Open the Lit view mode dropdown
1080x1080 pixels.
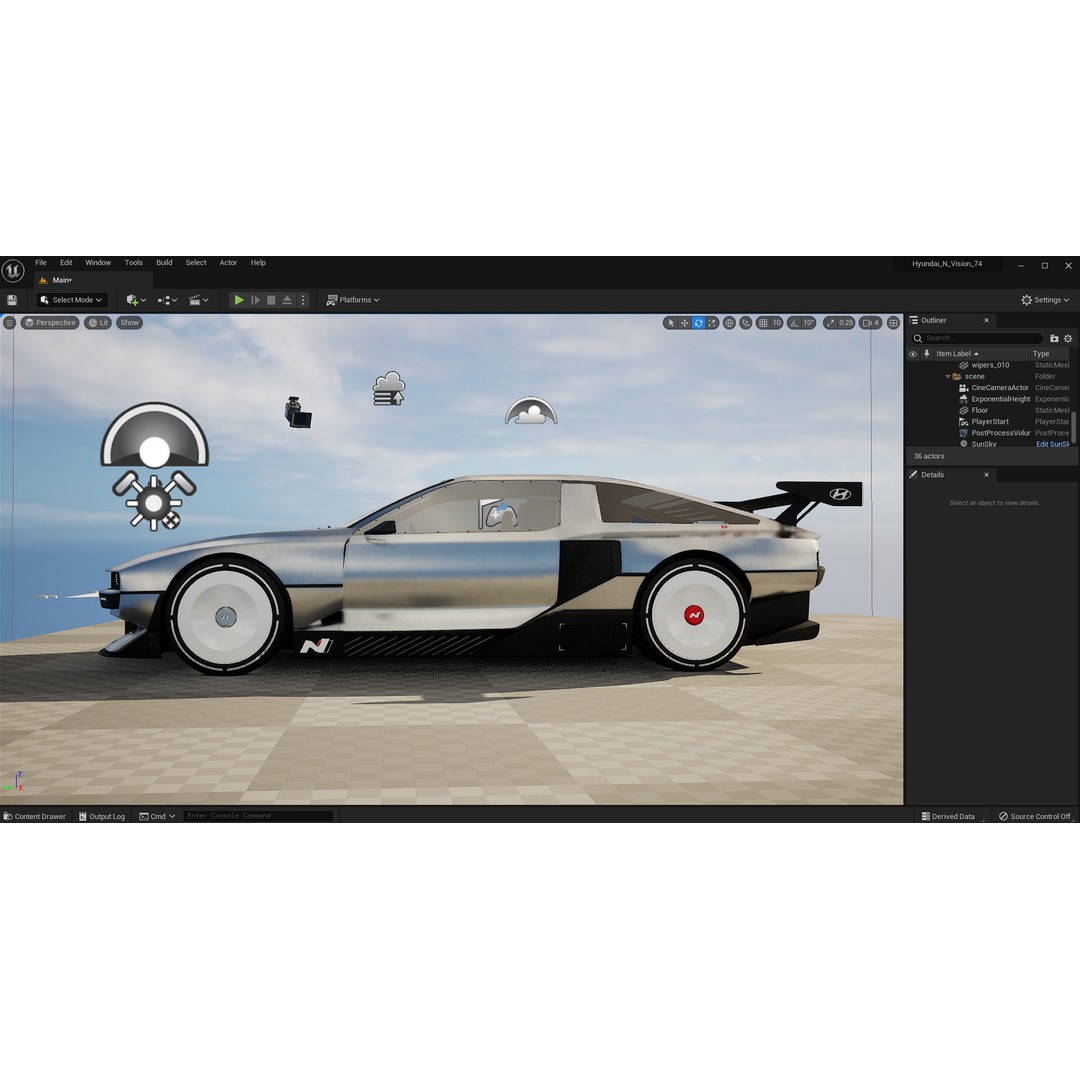point(98,323)
